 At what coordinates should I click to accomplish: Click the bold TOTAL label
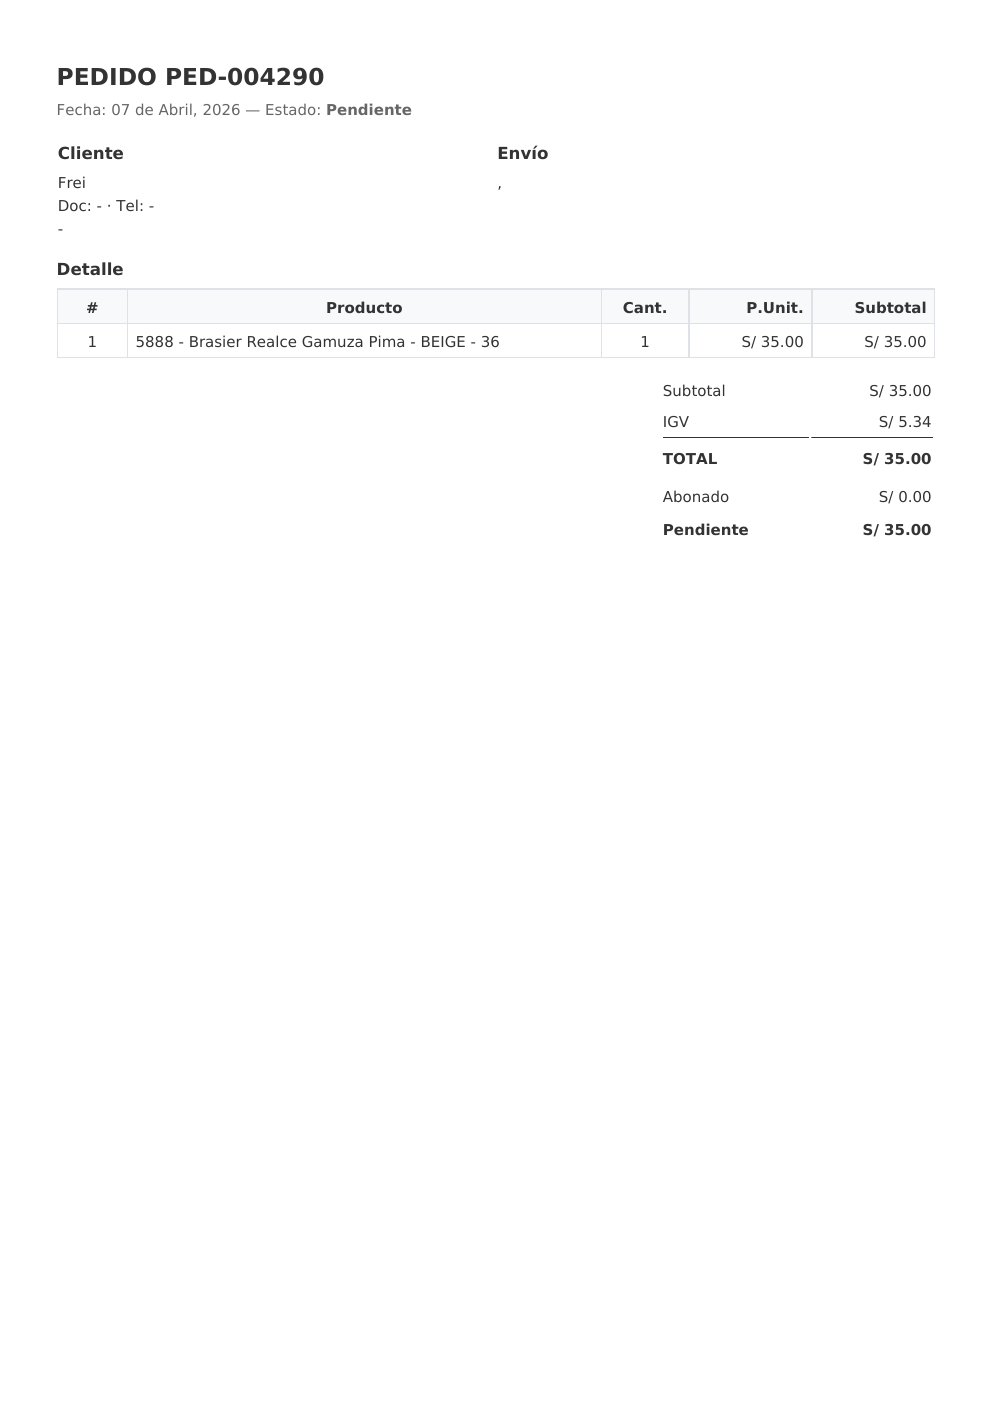[690, 459]
